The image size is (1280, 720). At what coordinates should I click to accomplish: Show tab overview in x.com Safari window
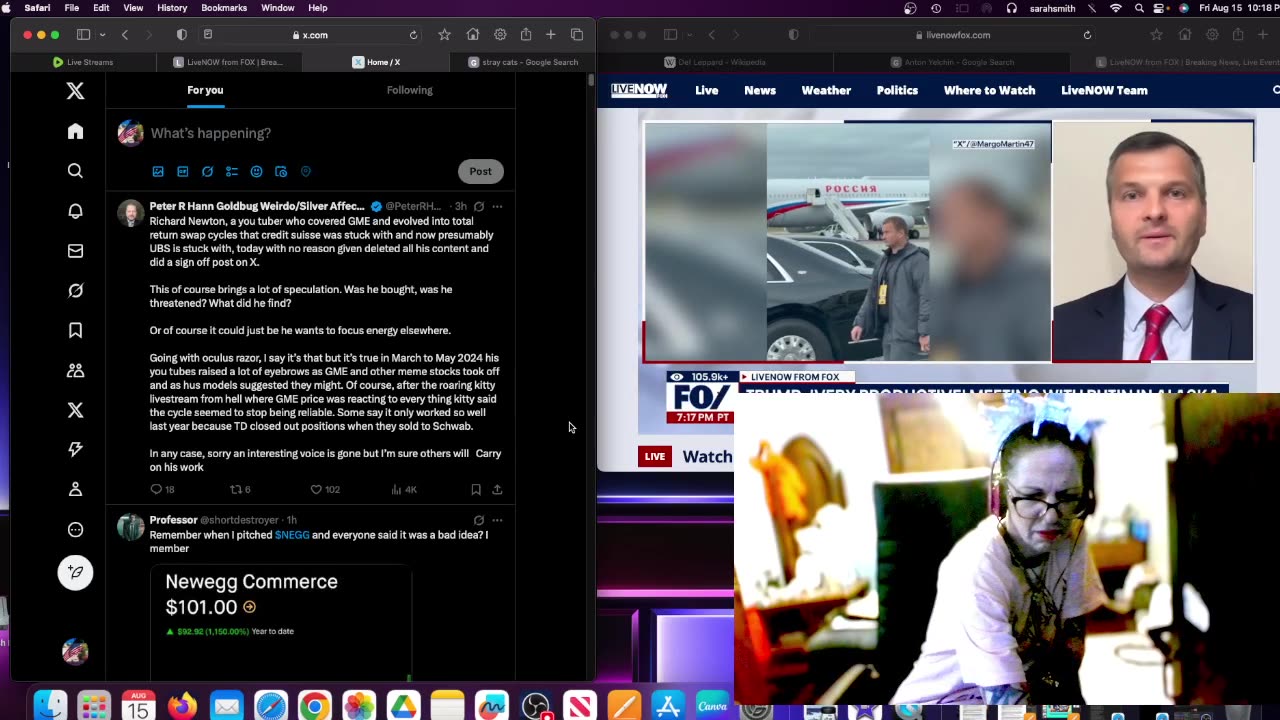tap(577, 35)
